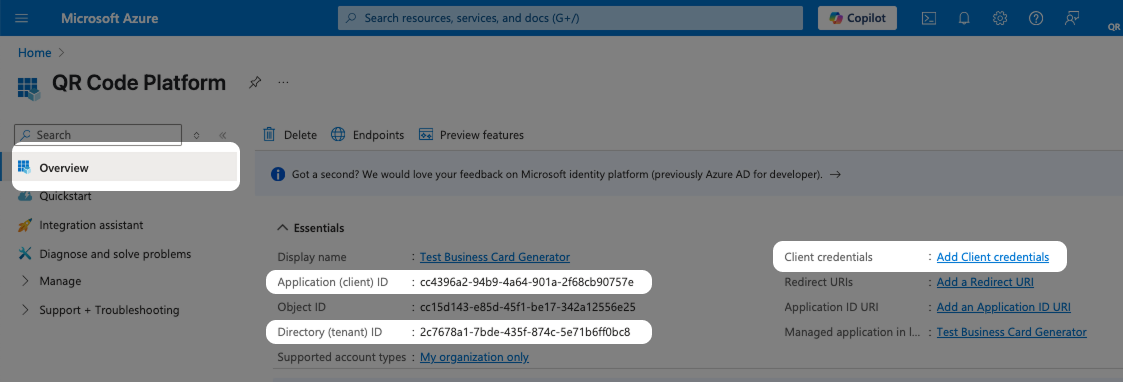Click the feedback banner arrow
The image size is (1123, 382).
pyautogui.click(x=835, y=174)
